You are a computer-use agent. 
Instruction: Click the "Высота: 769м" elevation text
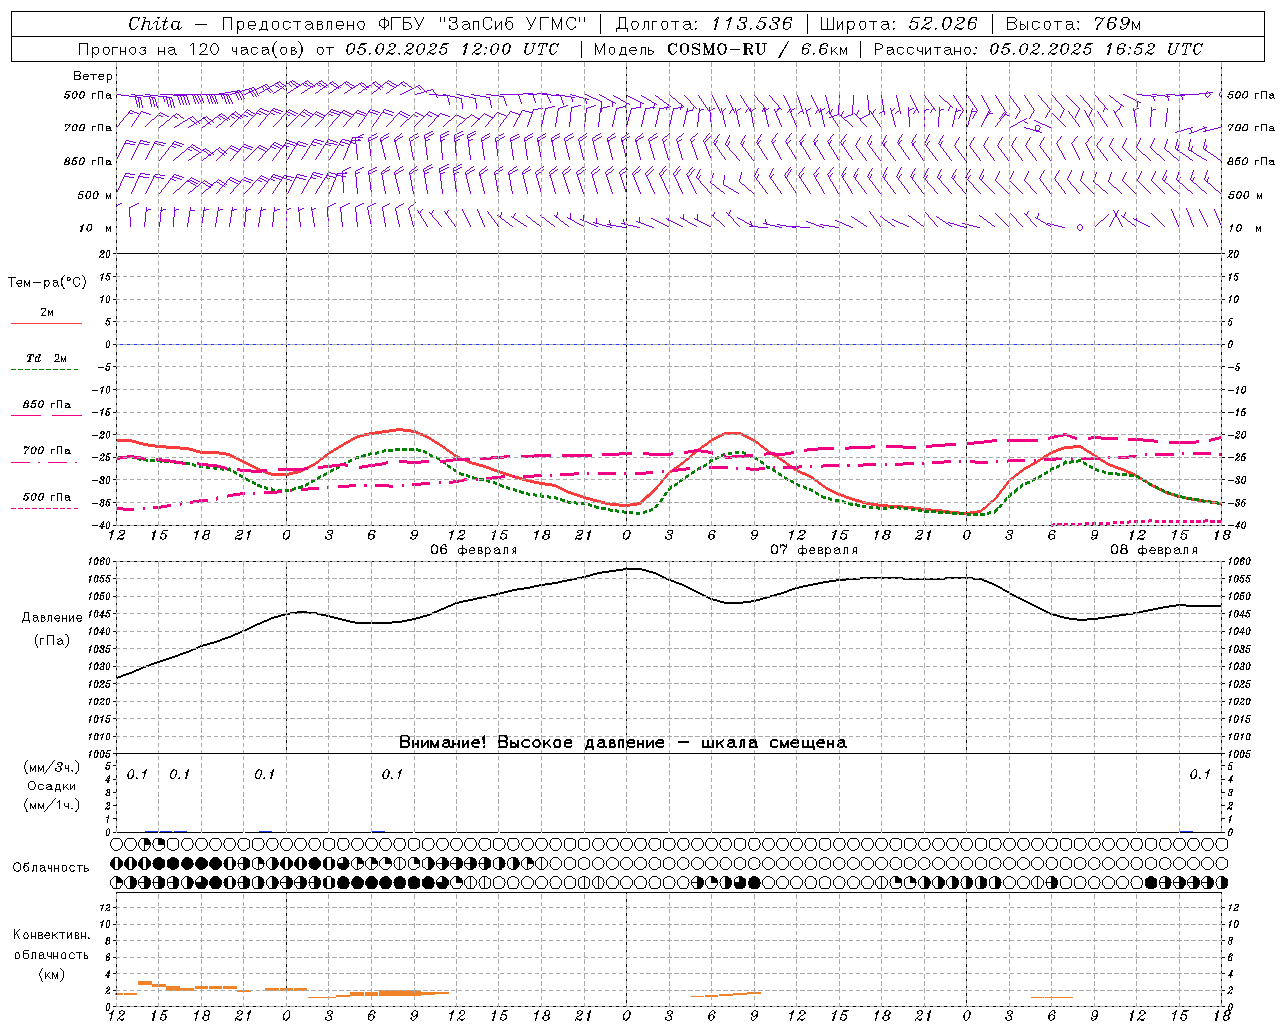1073,24
